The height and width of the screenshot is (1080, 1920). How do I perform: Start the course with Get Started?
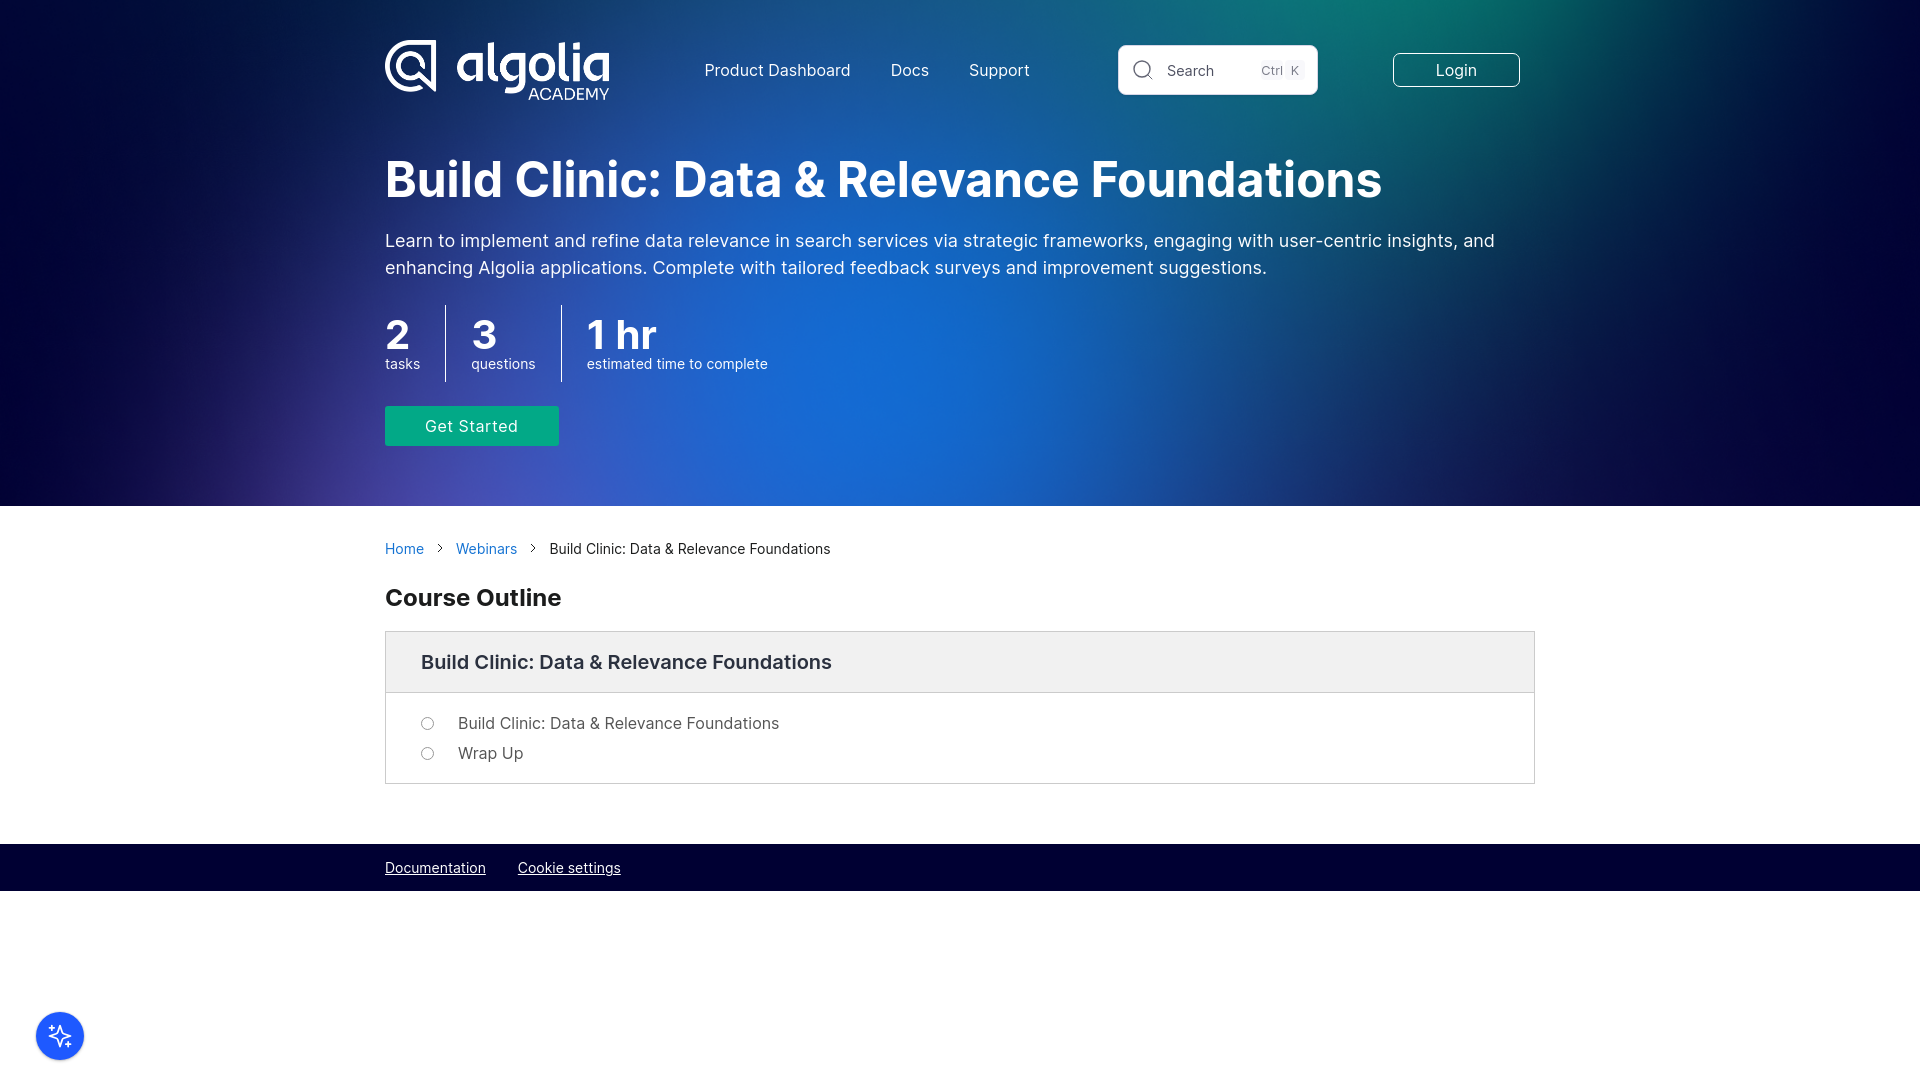(x=472, y=426)
